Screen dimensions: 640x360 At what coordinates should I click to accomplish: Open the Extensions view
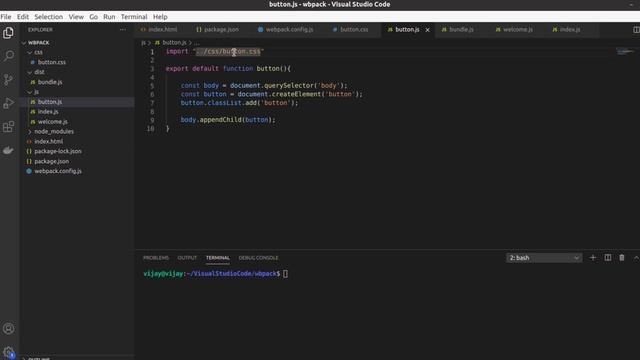tap(8, 127)
